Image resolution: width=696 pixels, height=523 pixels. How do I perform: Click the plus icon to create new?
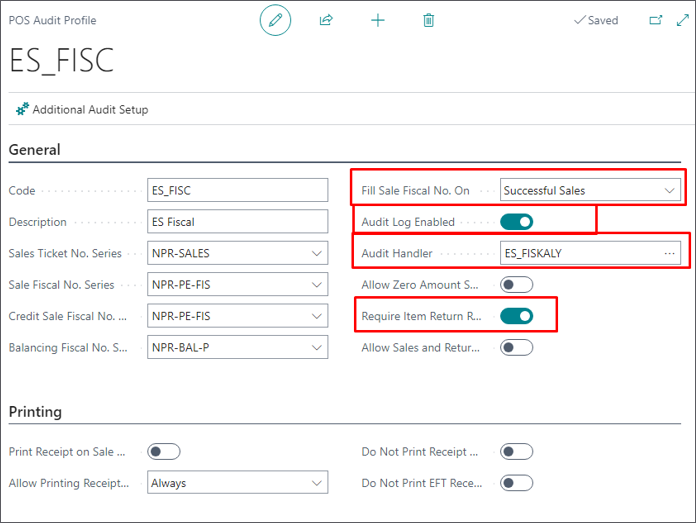pyautogui.click(x=378, y=20)
